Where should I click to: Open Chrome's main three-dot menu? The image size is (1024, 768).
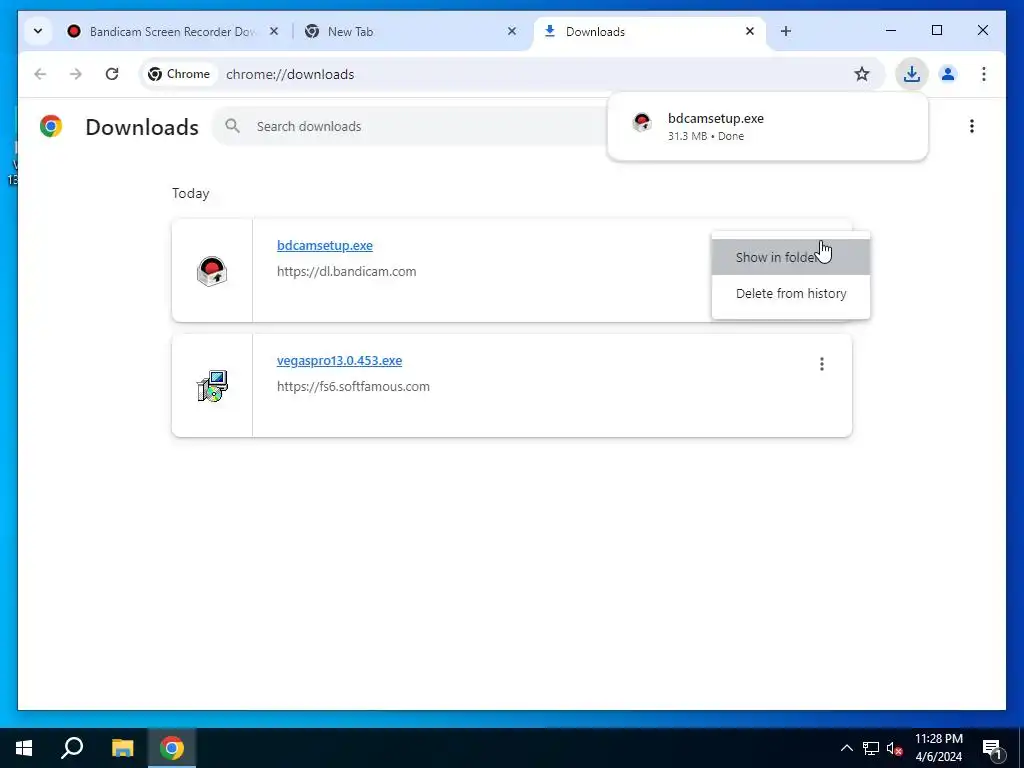pos(984,74)
